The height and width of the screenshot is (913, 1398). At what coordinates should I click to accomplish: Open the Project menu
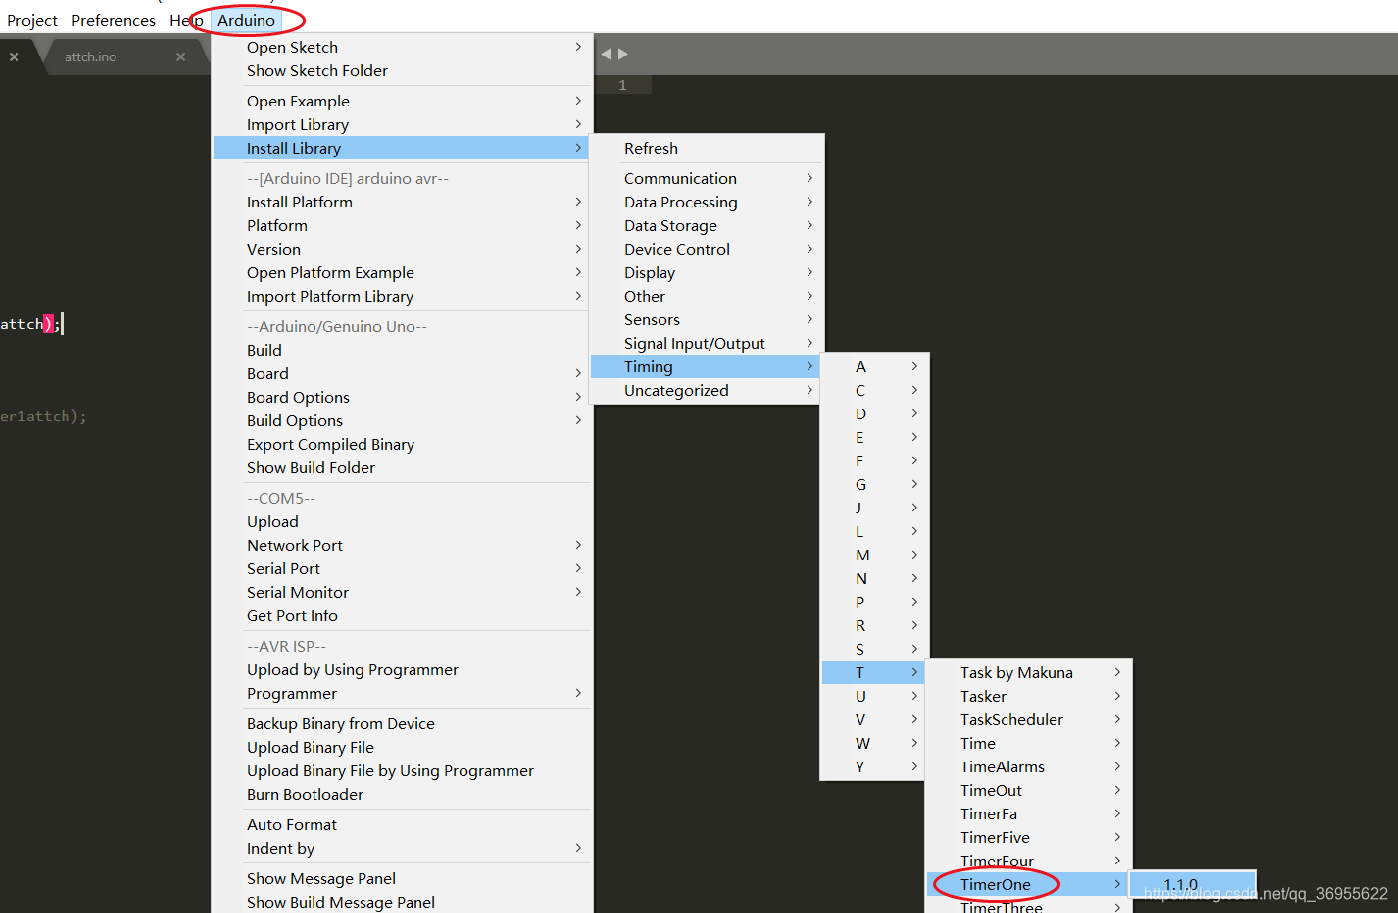point(32,20)
